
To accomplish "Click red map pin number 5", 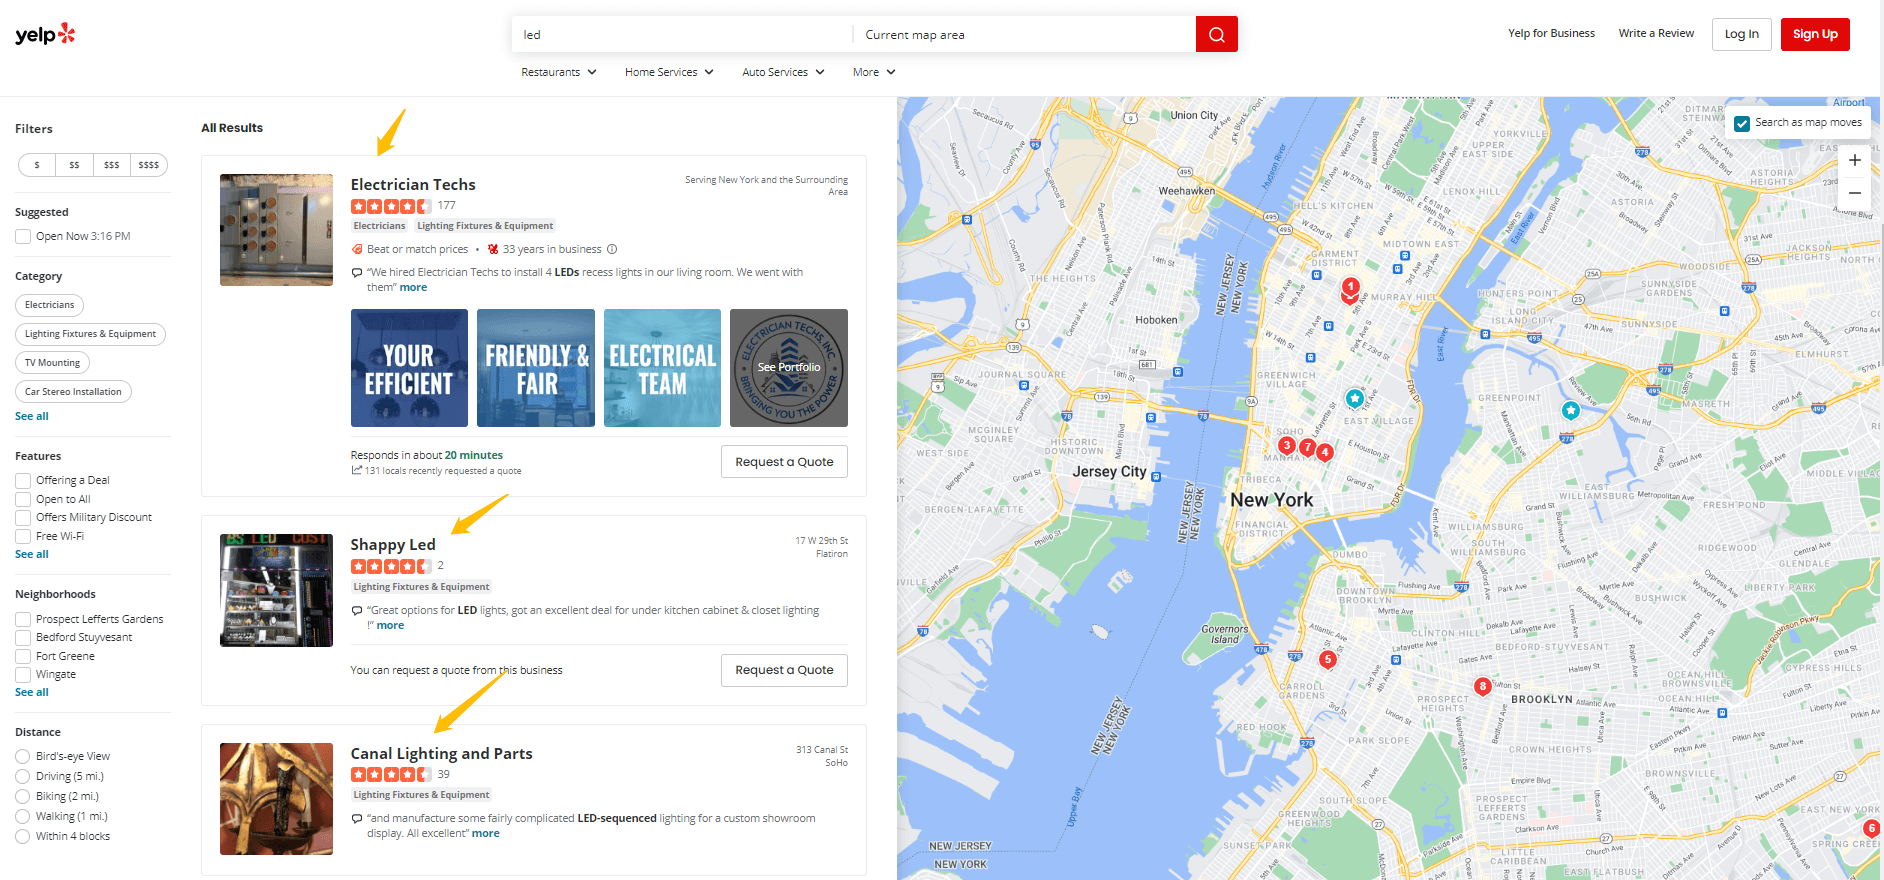I will (1328, 659).
